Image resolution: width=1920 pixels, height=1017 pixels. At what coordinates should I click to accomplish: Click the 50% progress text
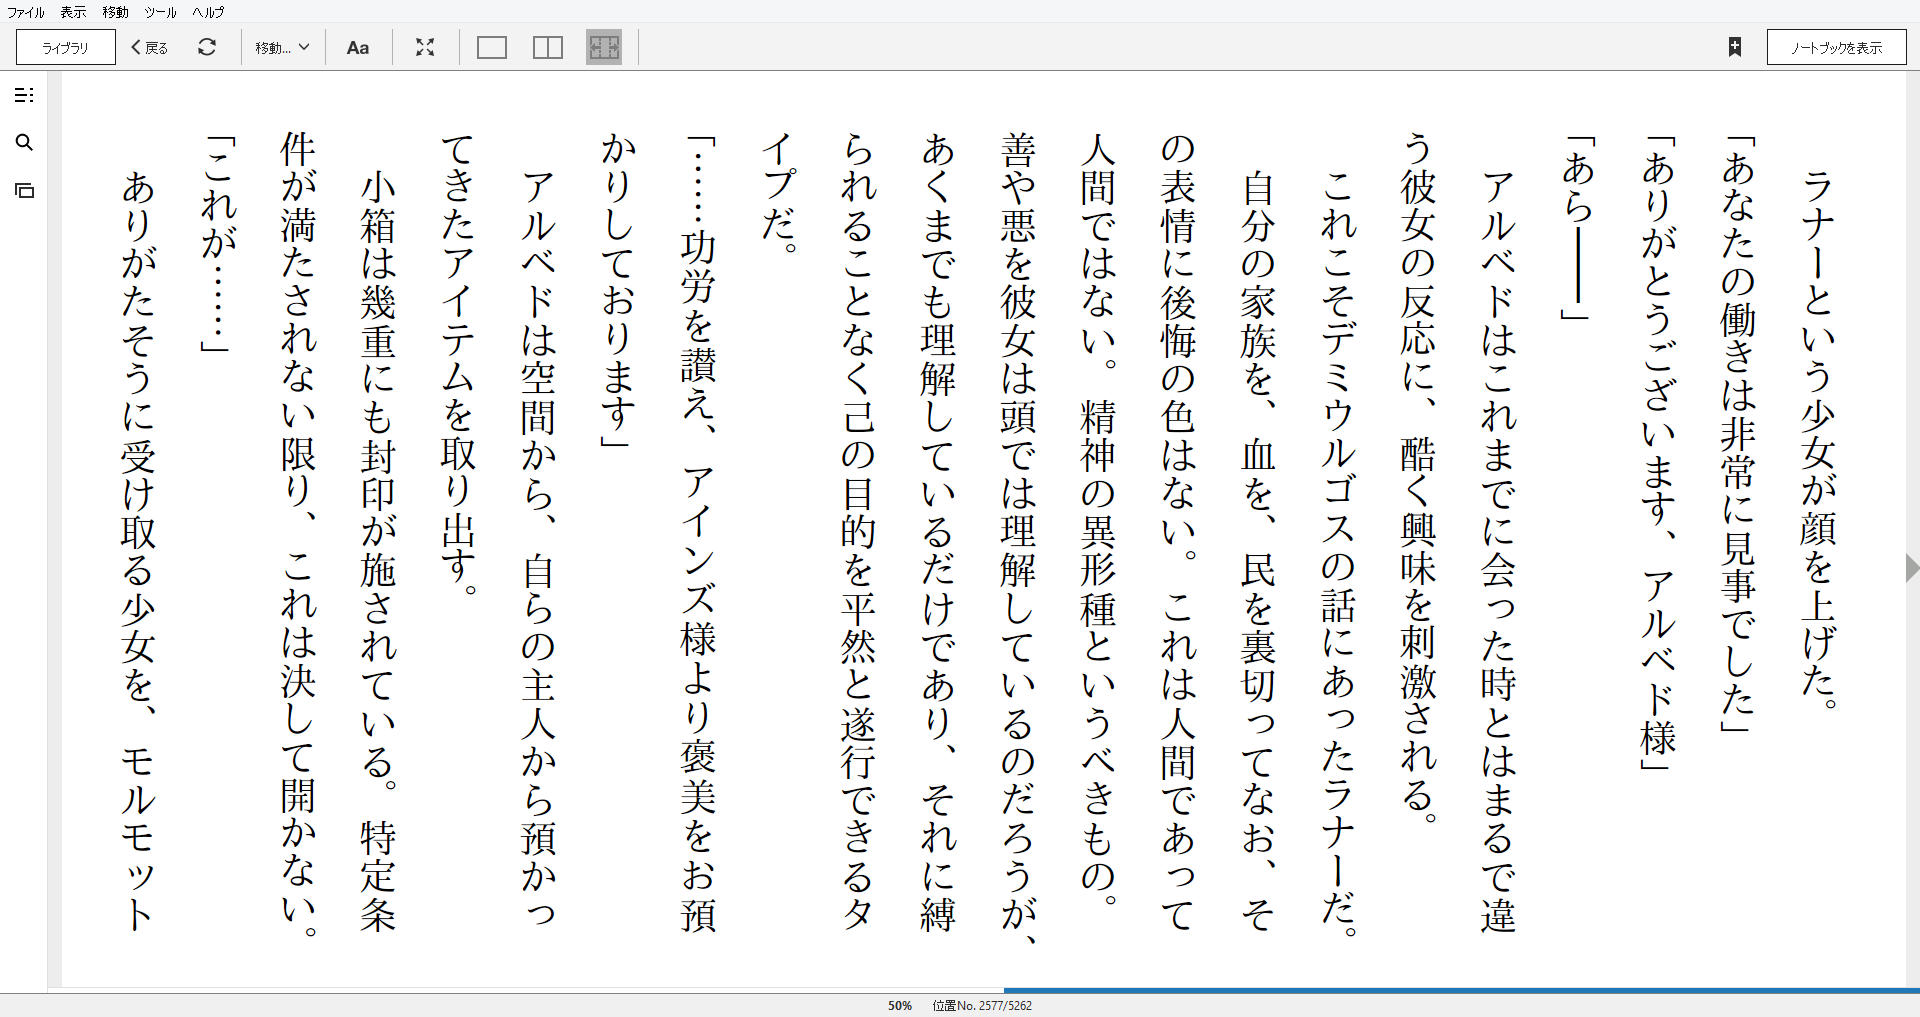tap(900, 1006)
